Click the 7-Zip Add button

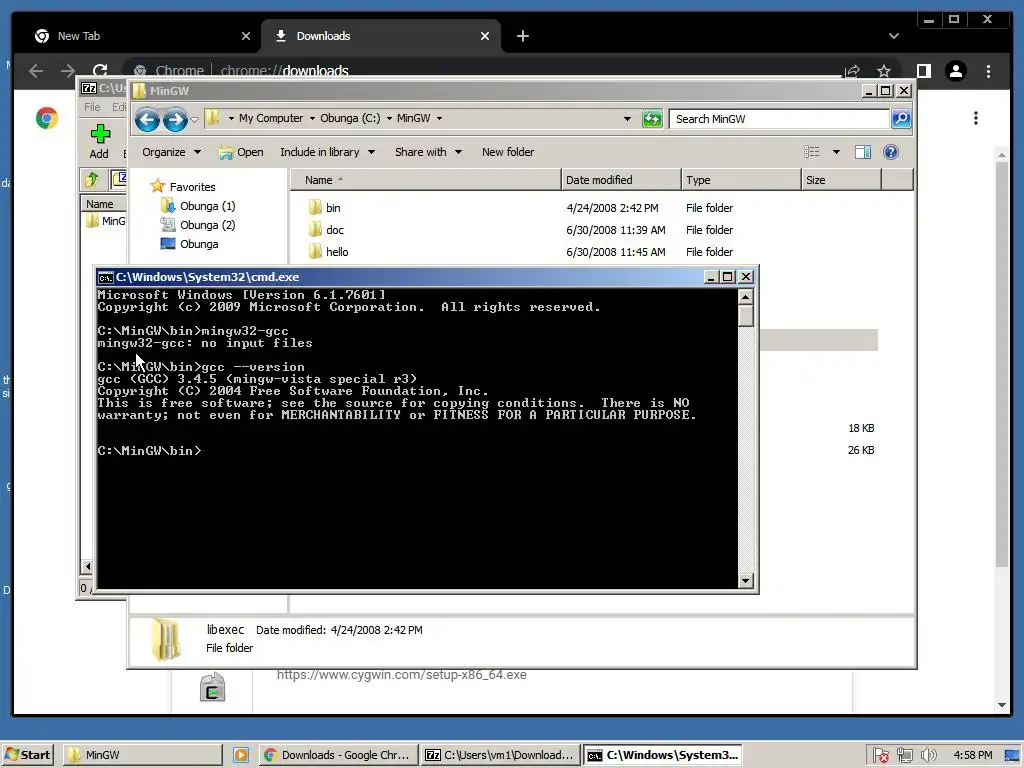pyautogui.click(x=99, y=142)
